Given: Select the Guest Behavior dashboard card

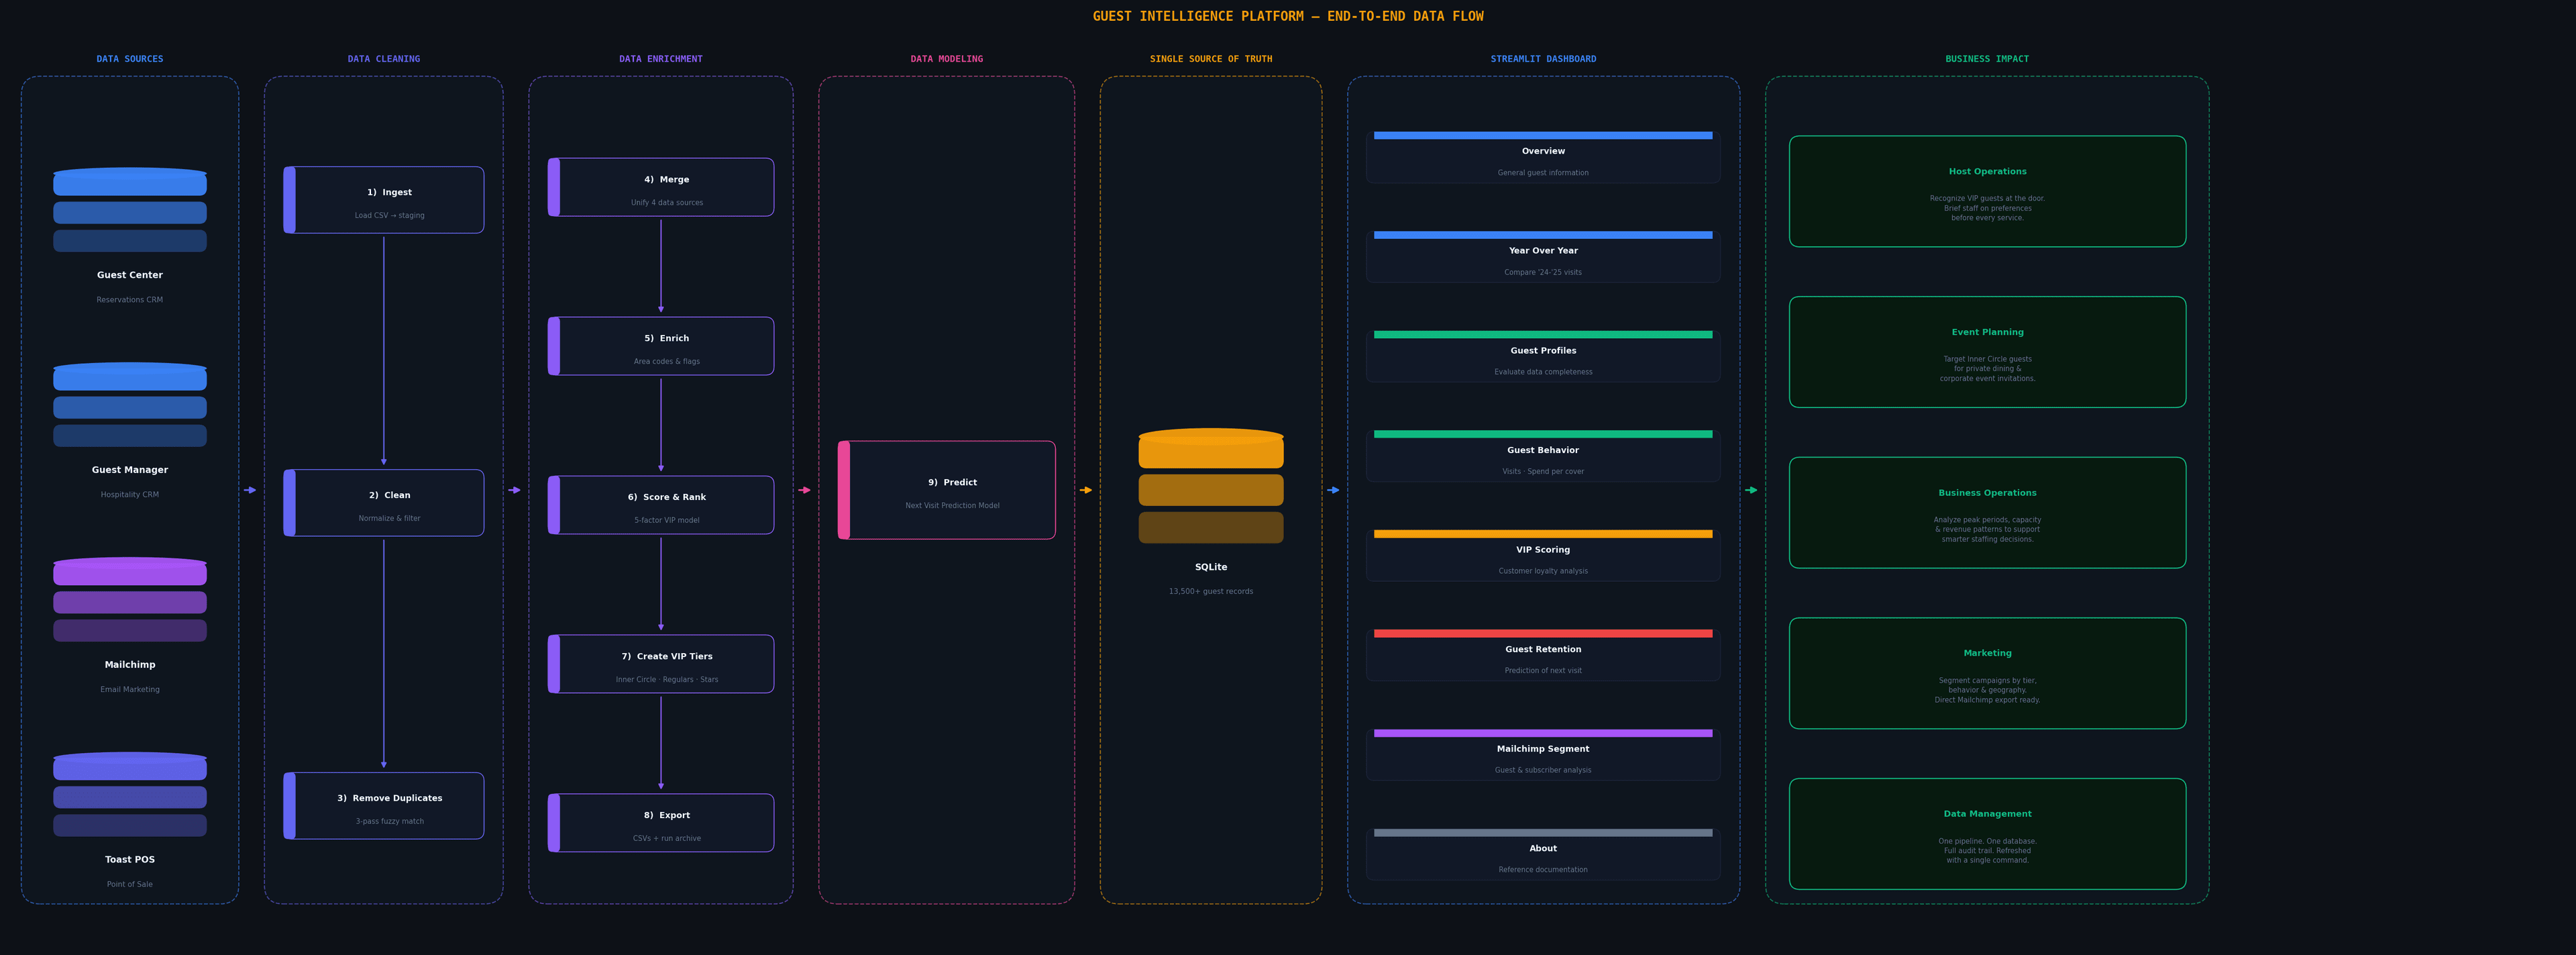Looking at the screenshot, I should pos(1543,456).
